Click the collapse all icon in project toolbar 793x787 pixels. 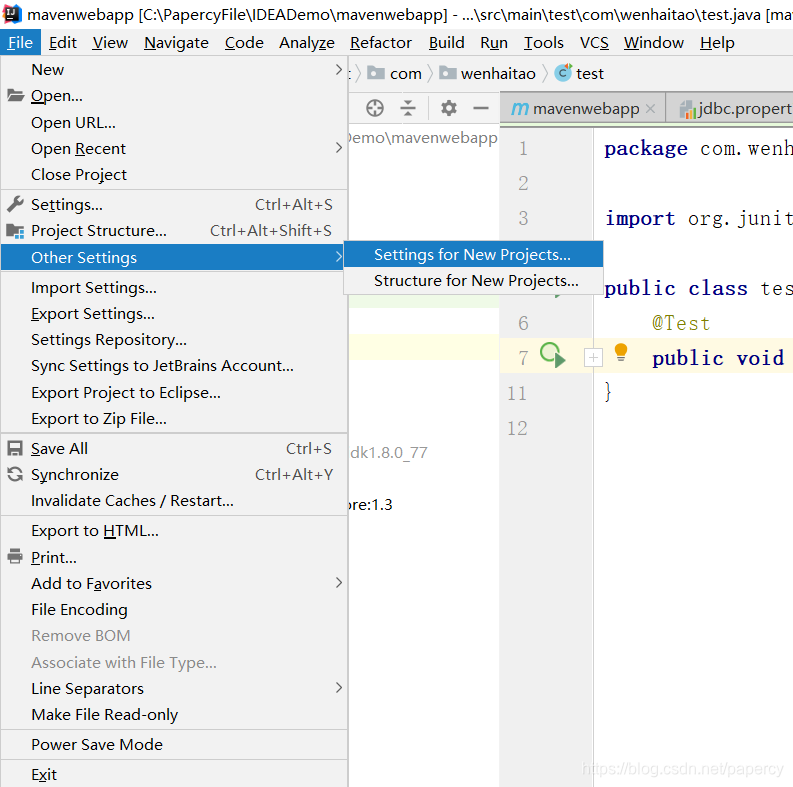408,108
